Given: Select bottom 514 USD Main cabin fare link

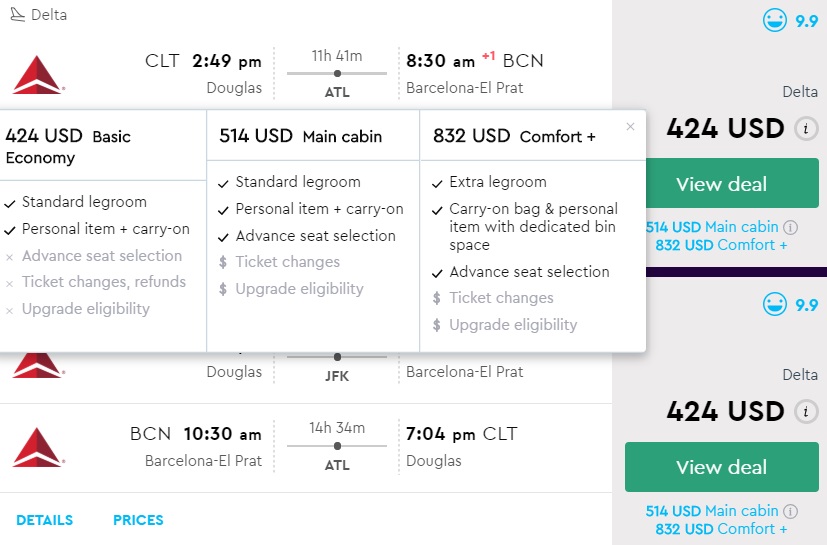Looking at the screenshot, I should (711, 511).
